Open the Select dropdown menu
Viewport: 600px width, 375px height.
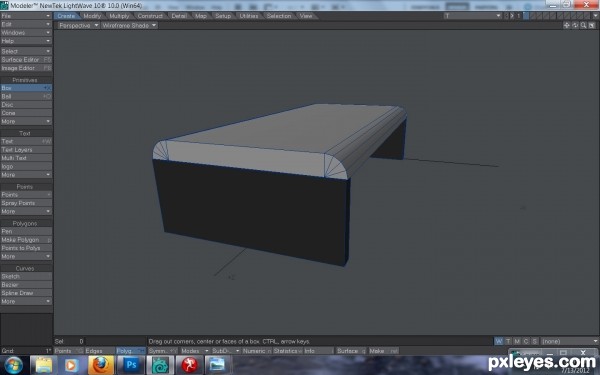(x=26, y=51)
